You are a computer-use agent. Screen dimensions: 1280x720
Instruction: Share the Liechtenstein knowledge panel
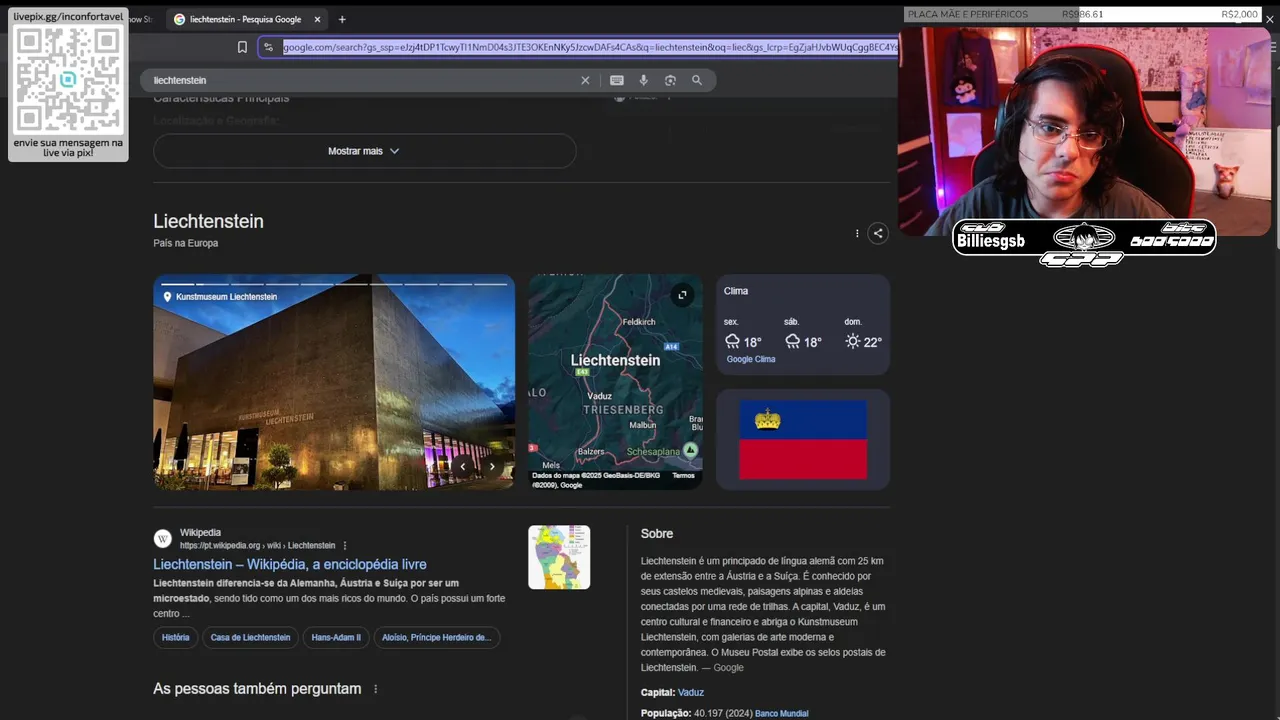click(877, 233)
